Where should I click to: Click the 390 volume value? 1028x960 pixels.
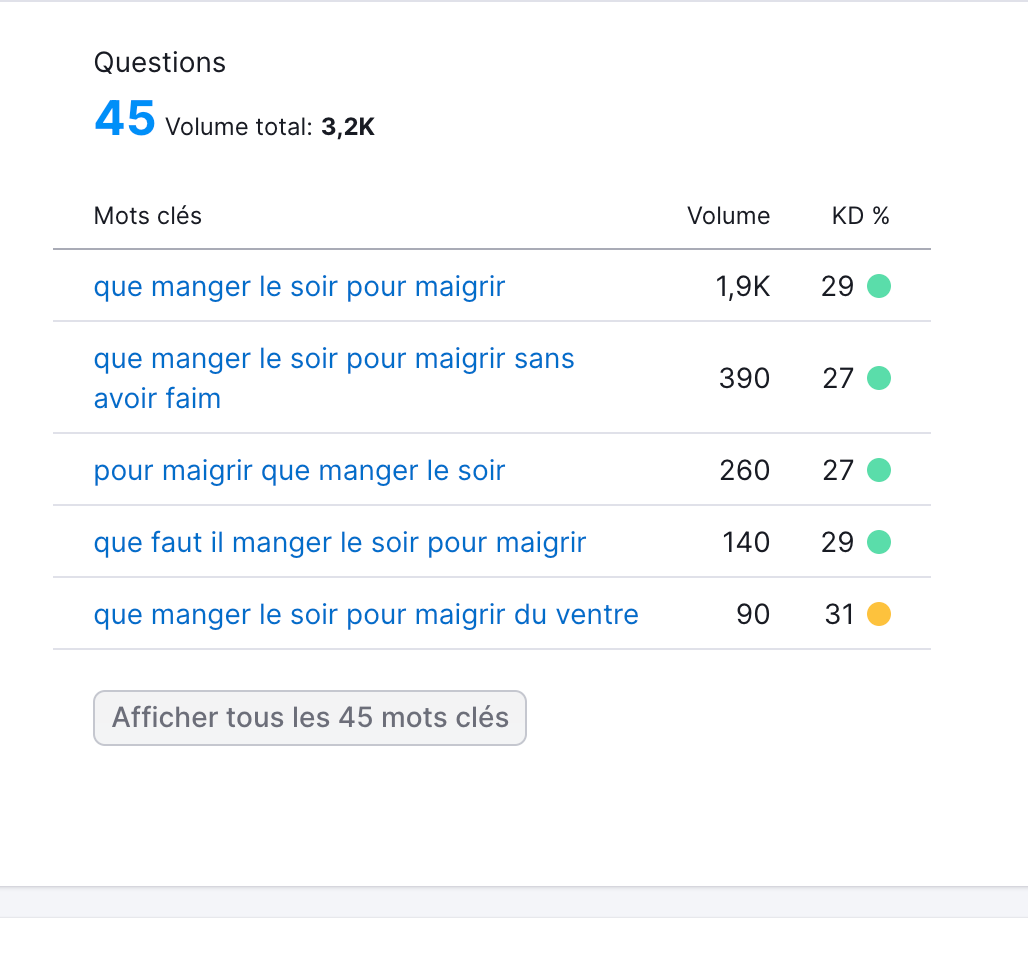click(x=744, y=378)
